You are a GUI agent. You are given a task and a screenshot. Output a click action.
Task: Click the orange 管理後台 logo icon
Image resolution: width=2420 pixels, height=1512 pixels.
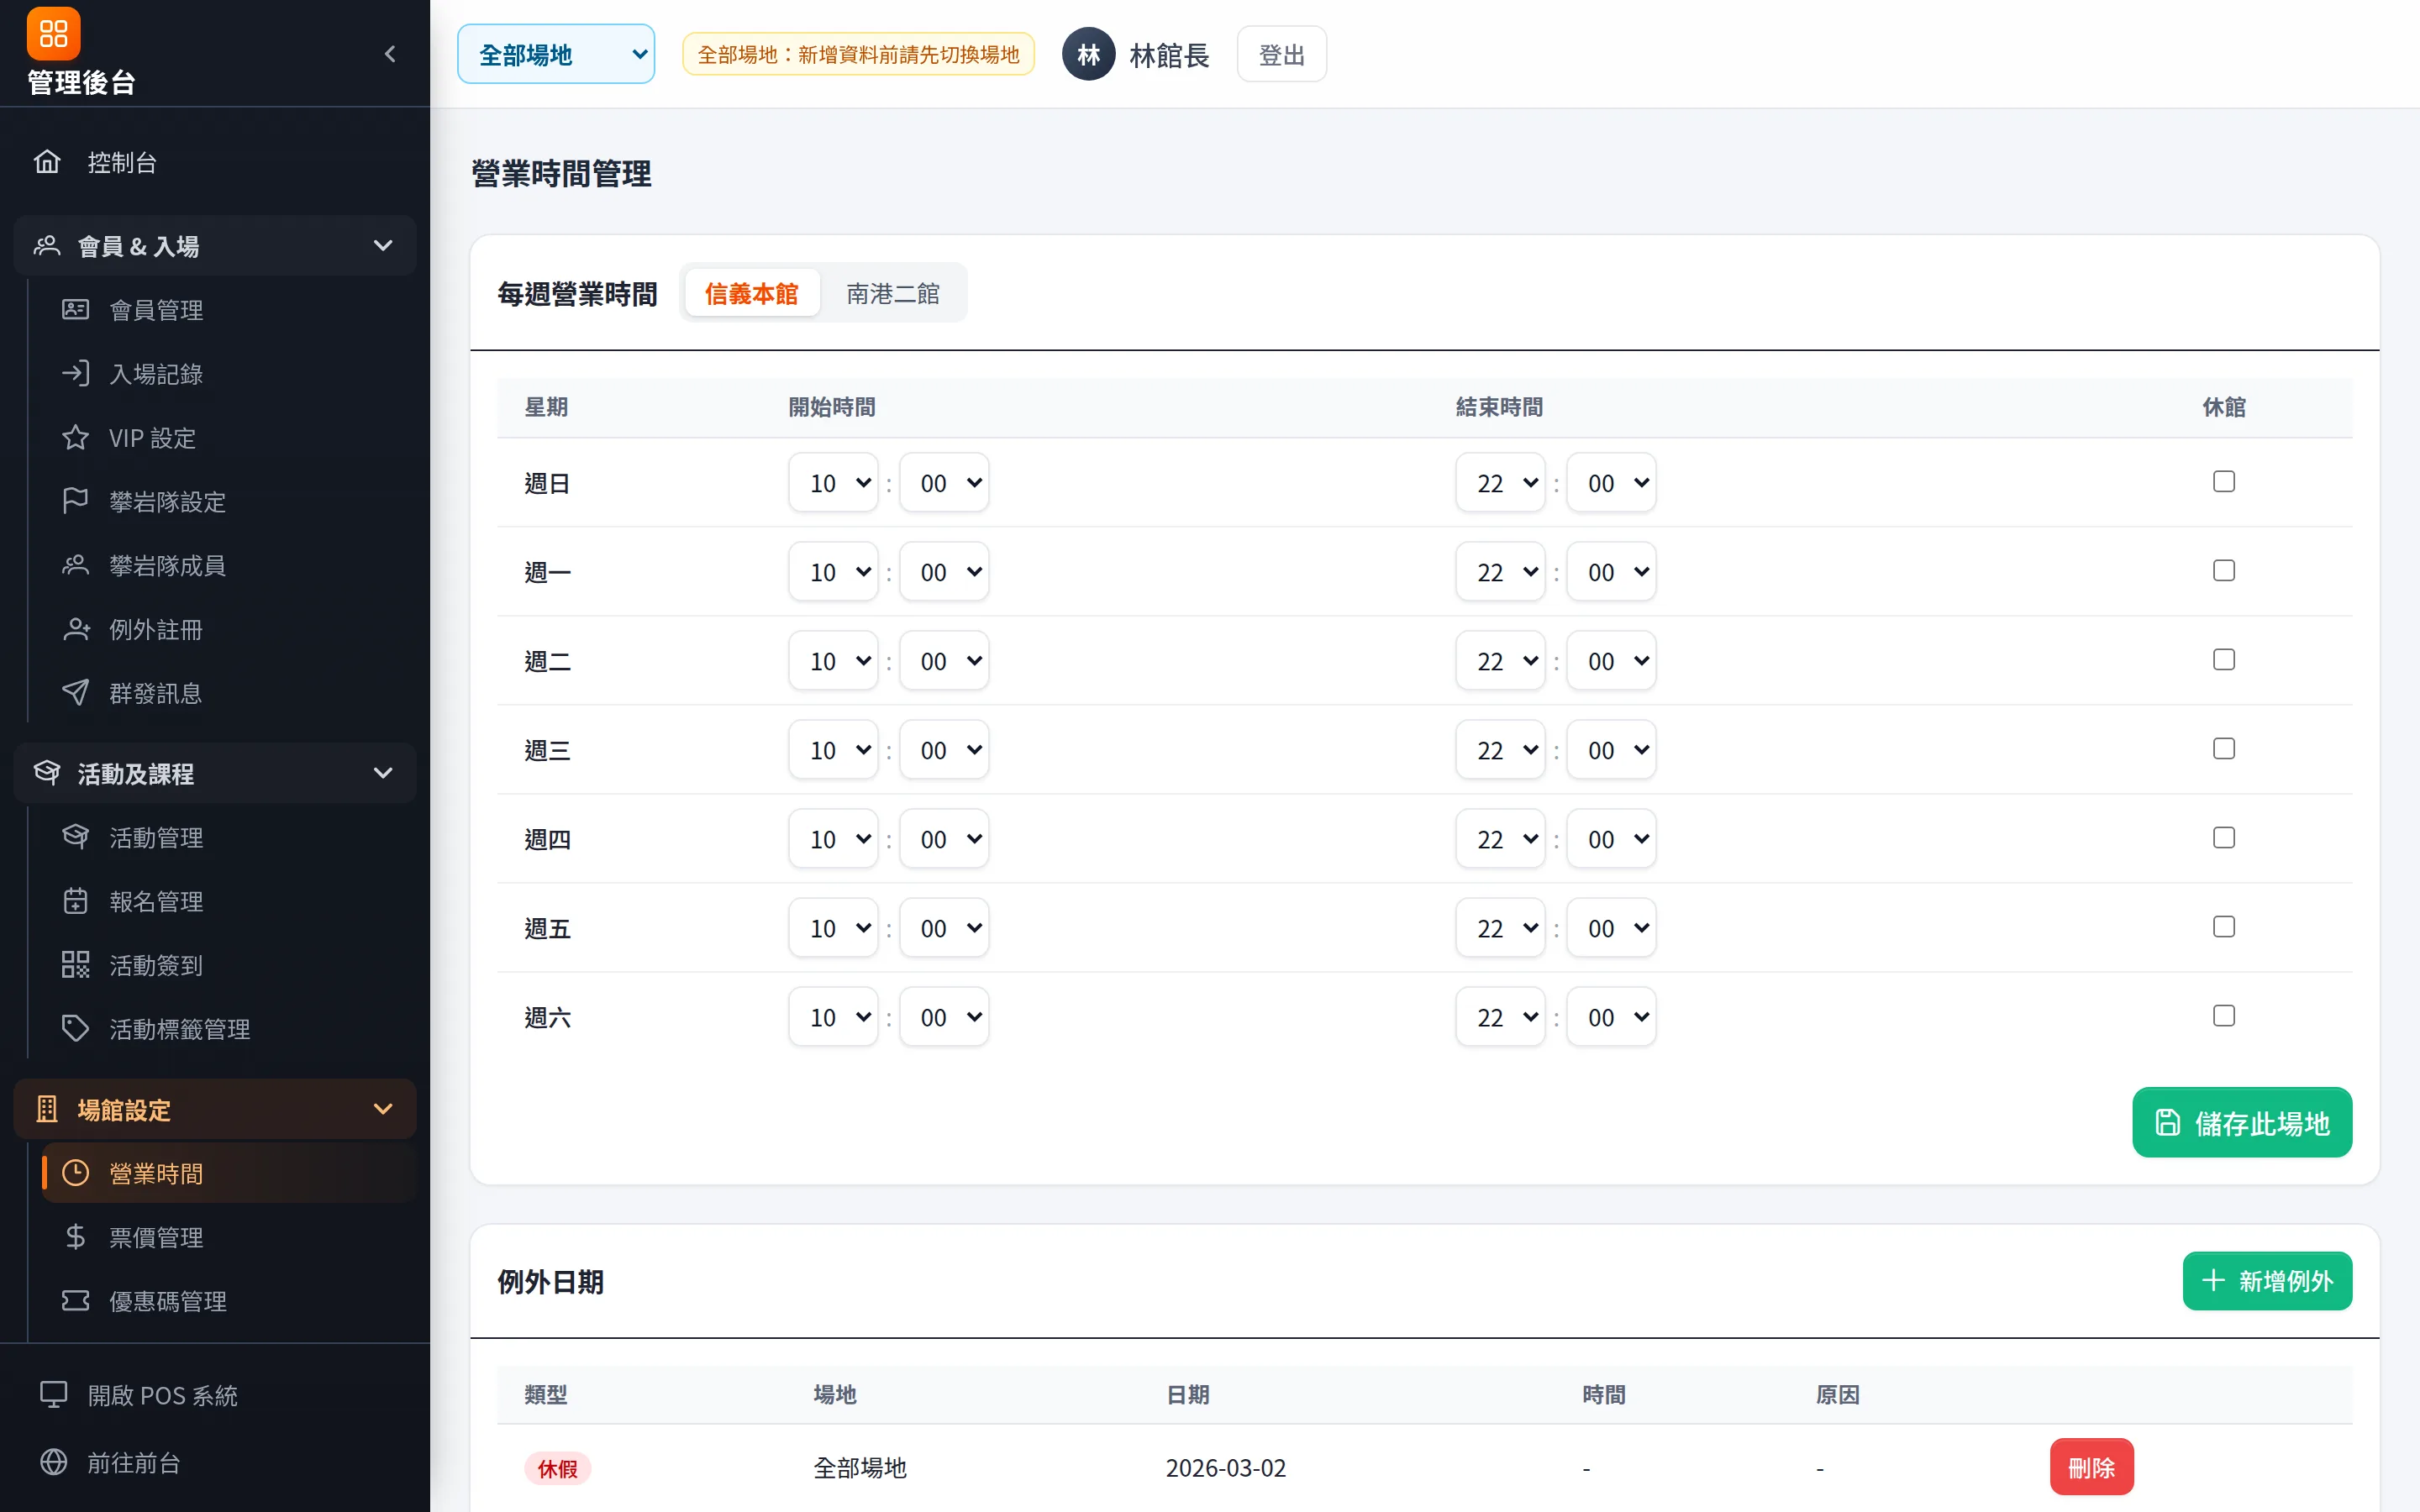point(53,33)
